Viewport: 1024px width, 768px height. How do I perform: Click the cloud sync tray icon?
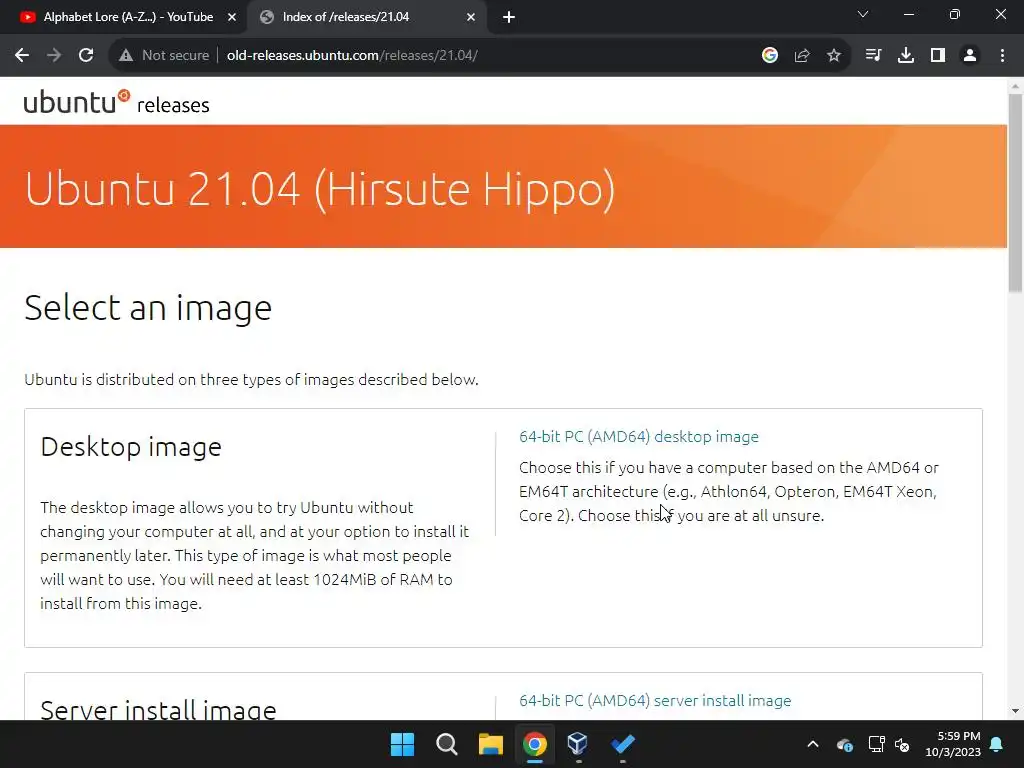point(844,744)
